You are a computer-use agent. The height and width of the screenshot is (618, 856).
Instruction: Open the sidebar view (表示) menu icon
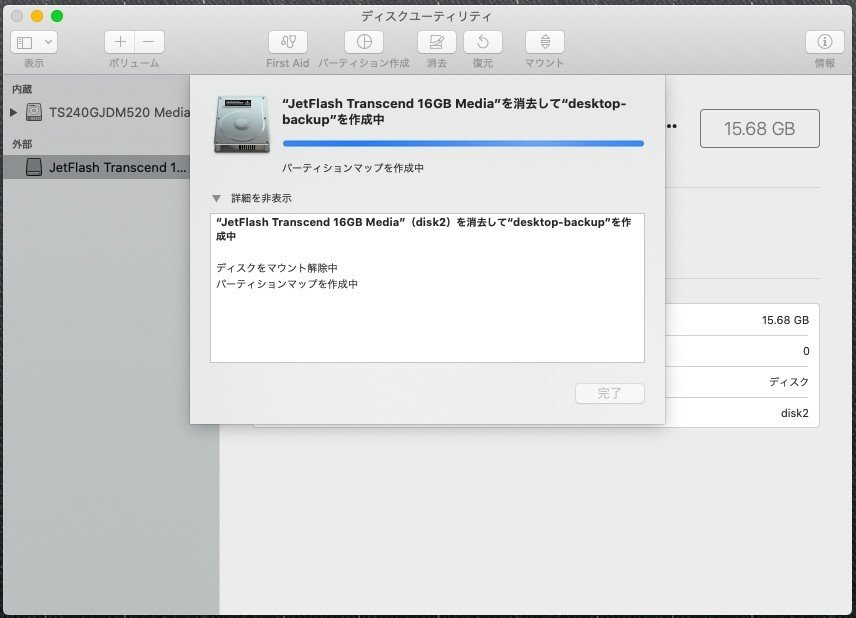(25, 42)
